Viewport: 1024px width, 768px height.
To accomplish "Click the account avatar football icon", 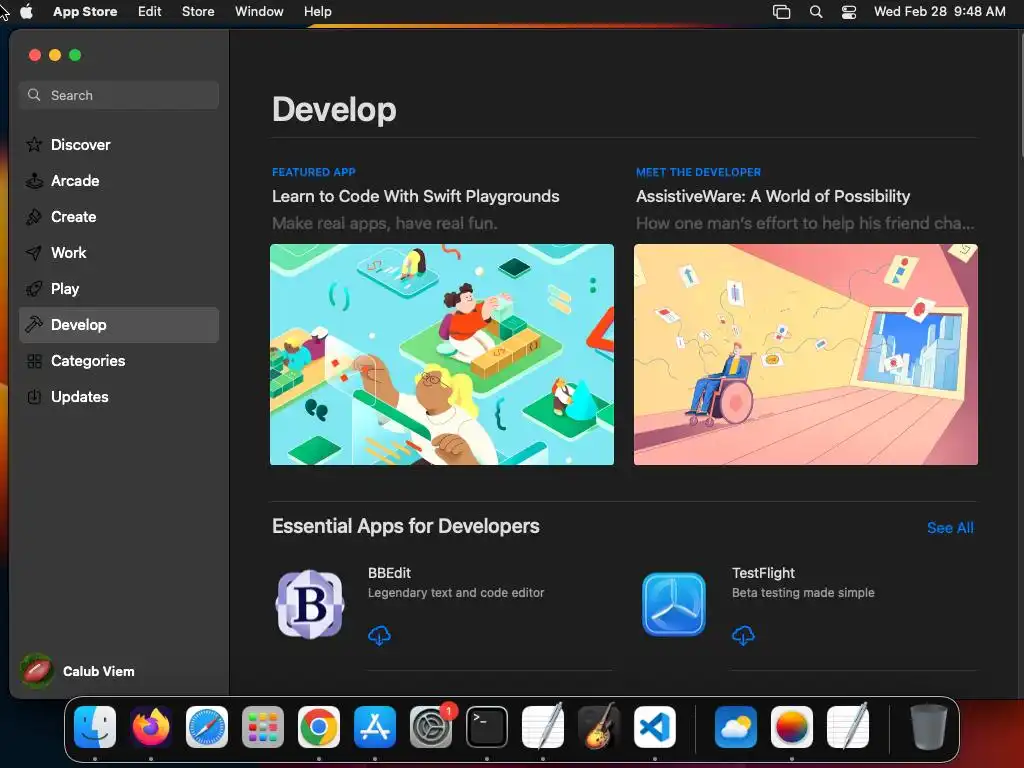I will pyautogui.click(x=37, y=671).
